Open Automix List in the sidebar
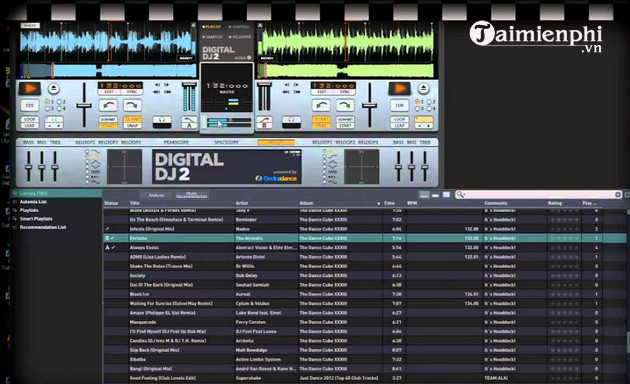Screen dimensions: 630x384 point(33,202)
